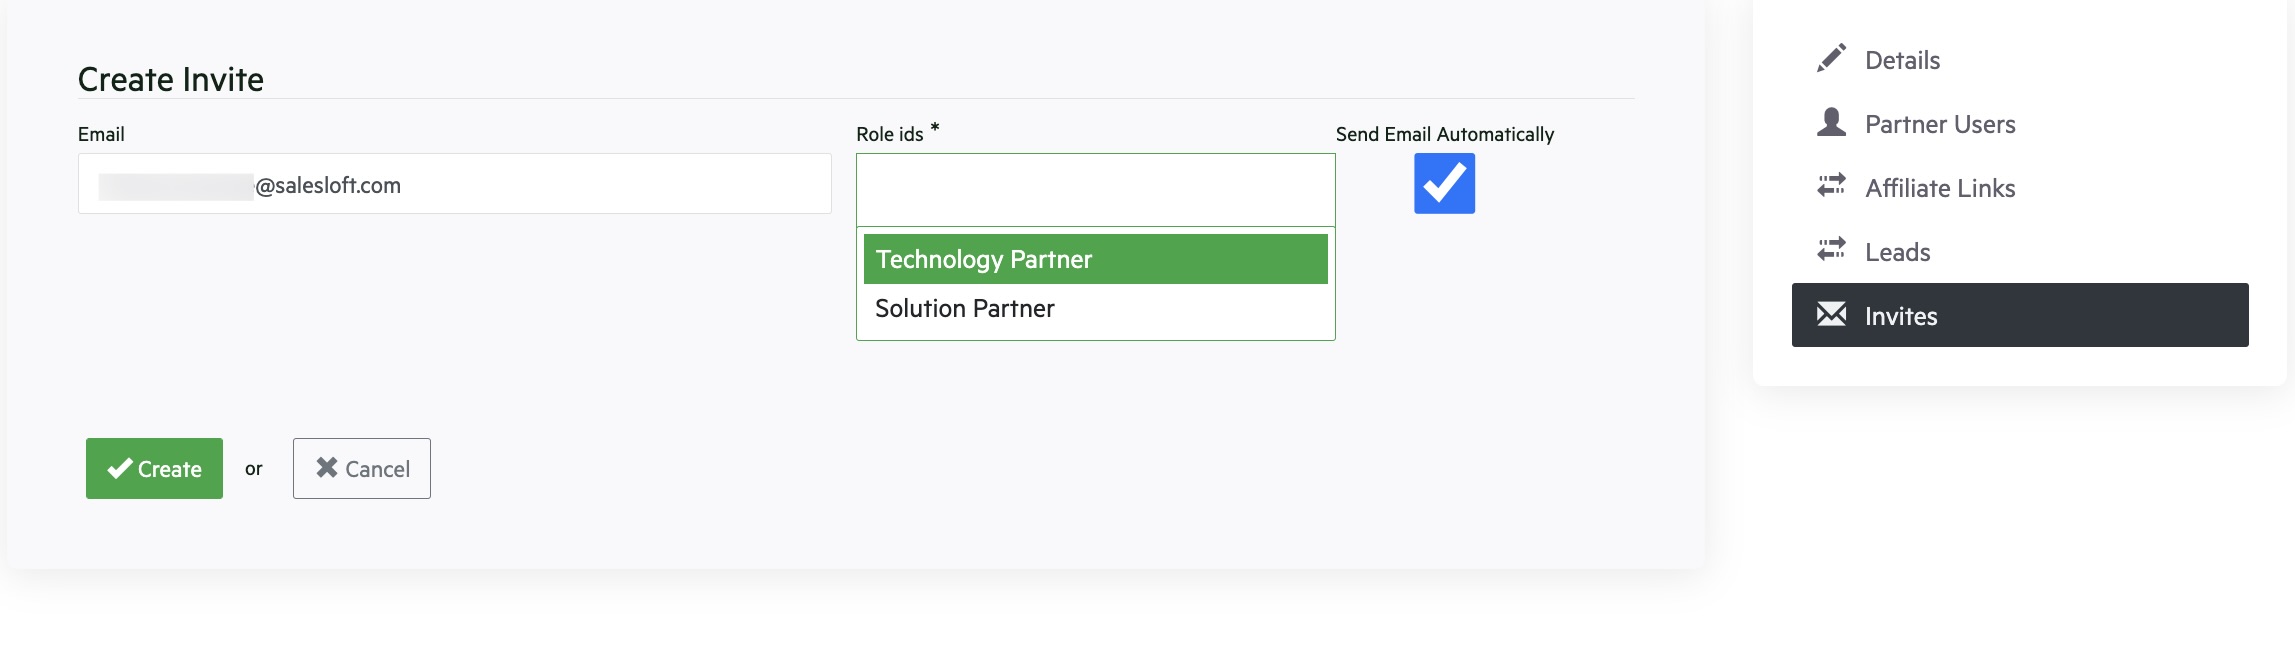Go to the Affiliate Links section
Image resolution: width=2295 pixels, height=650 pixels.
point(1940,187)
